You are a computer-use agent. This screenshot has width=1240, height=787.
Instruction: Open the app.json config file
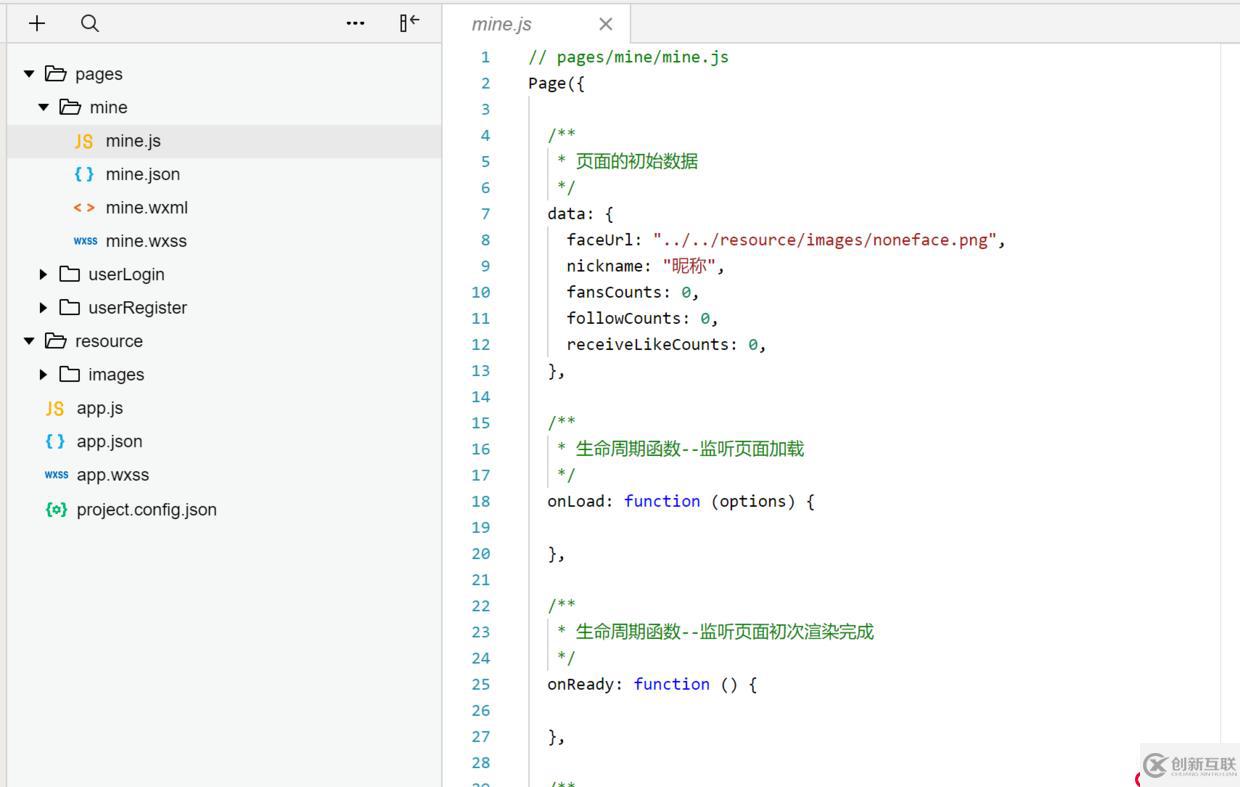[x=109, y=441]
